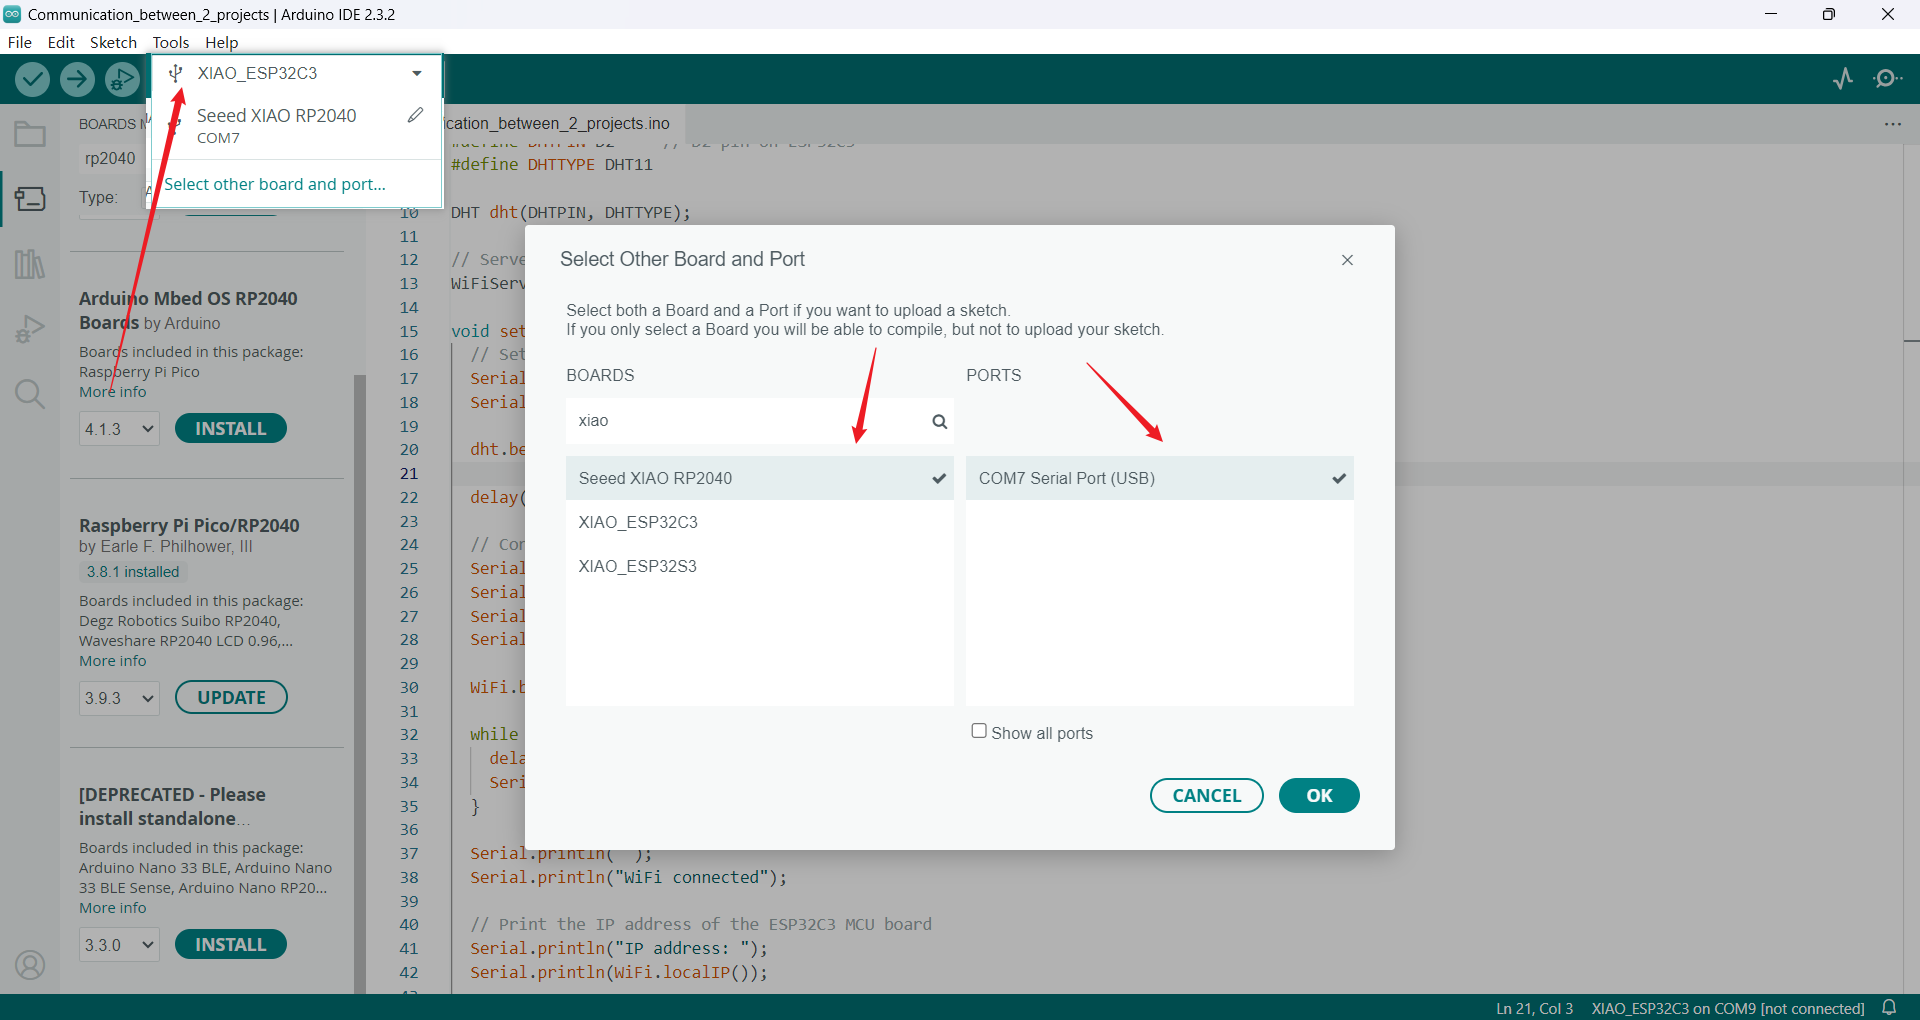Click Ln 21, Col 3 in status bar
Screen dimensions: 1920x1020
1534,1008
